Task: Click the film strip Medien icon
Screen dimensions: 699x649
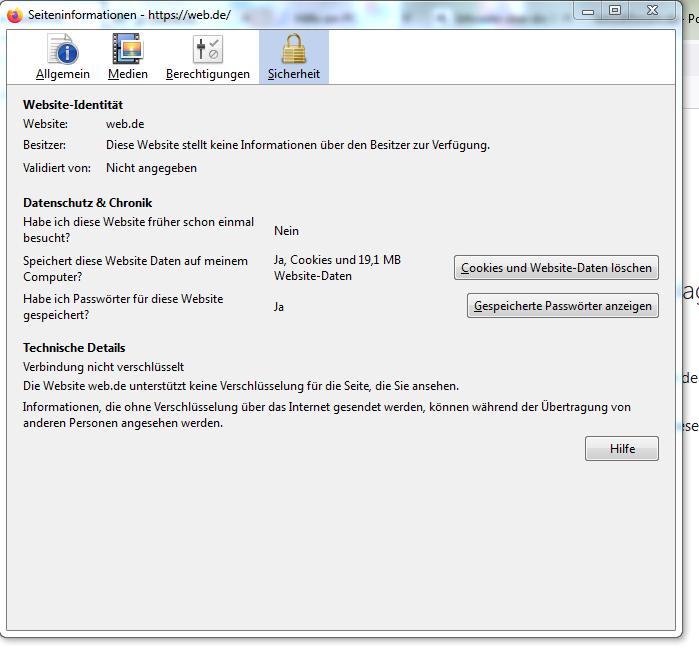Action: [127, 49]
